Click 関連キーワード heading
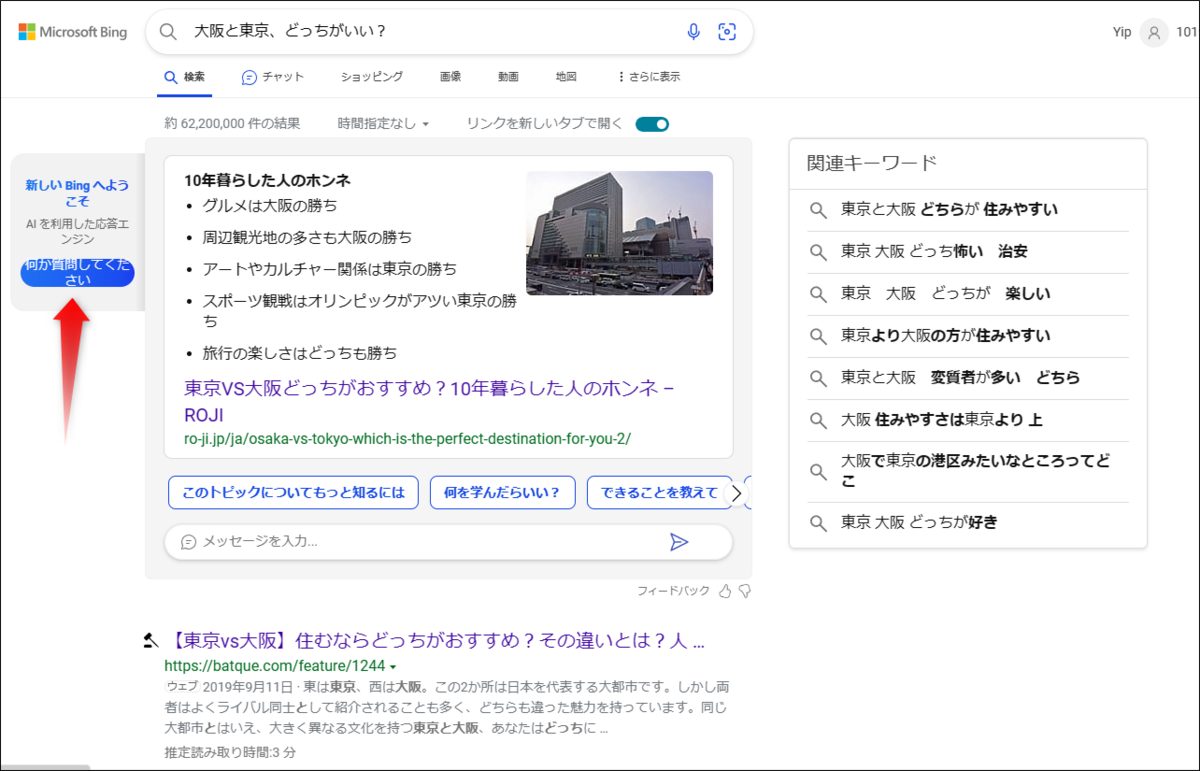The height and width of the screenshot is (771, 1200). [x=872, y=164]
